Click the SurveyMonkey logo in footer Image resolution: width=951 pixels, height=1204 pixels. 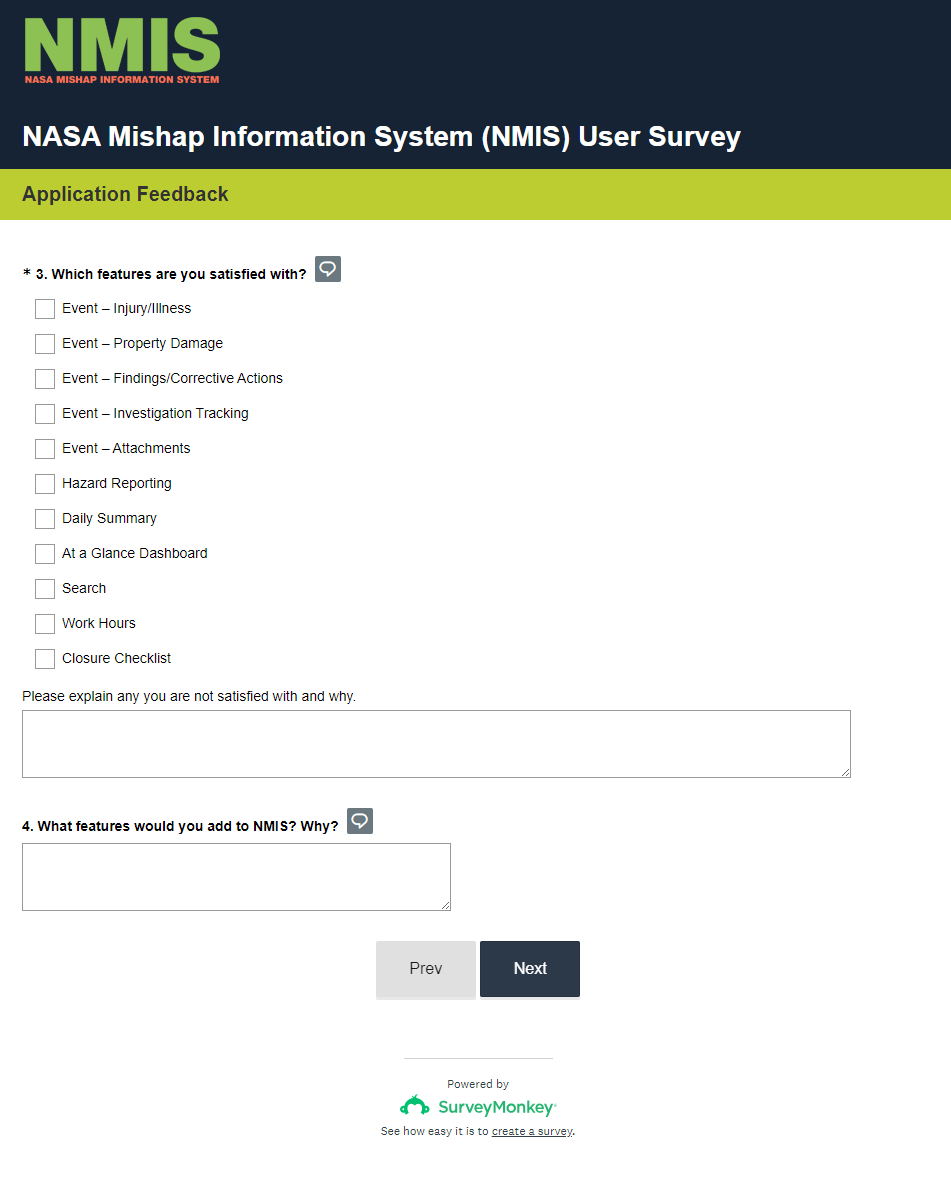[x=478, y=1106]
